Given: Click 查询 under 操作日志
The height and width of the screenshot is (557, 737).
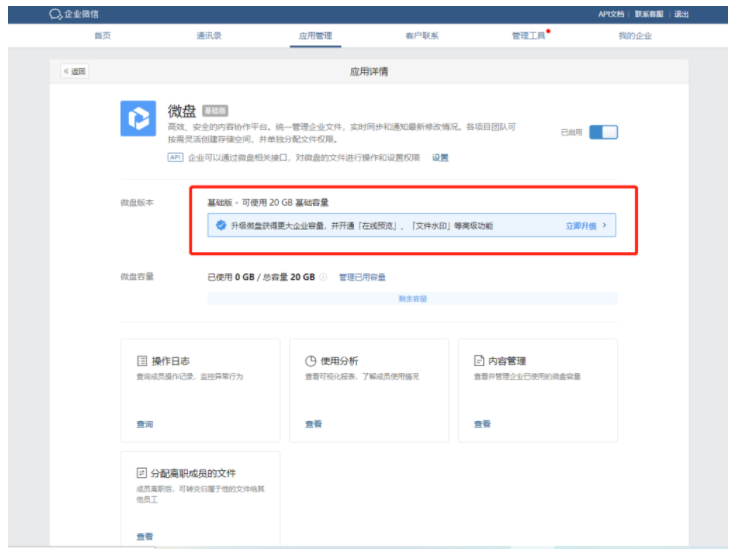Looking at the screenshot, I should (145, 424).
